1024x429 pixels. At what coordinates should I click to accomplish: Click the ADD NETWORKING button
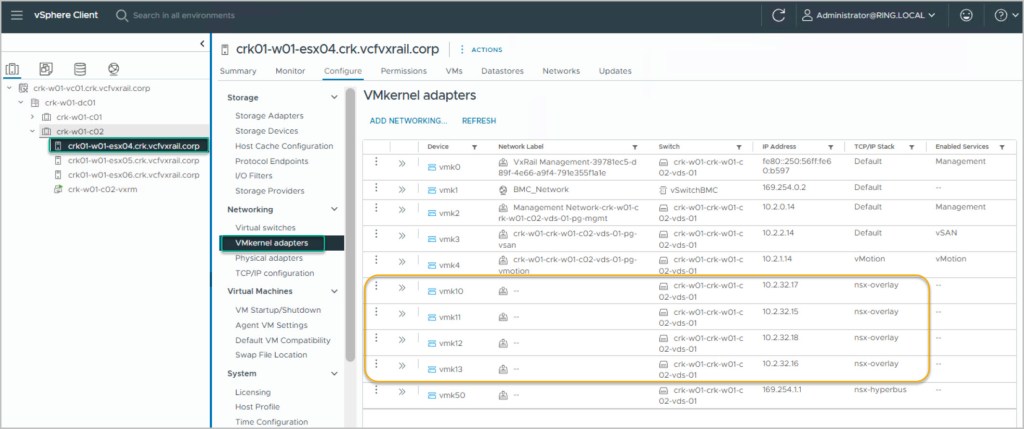[408, 120]
